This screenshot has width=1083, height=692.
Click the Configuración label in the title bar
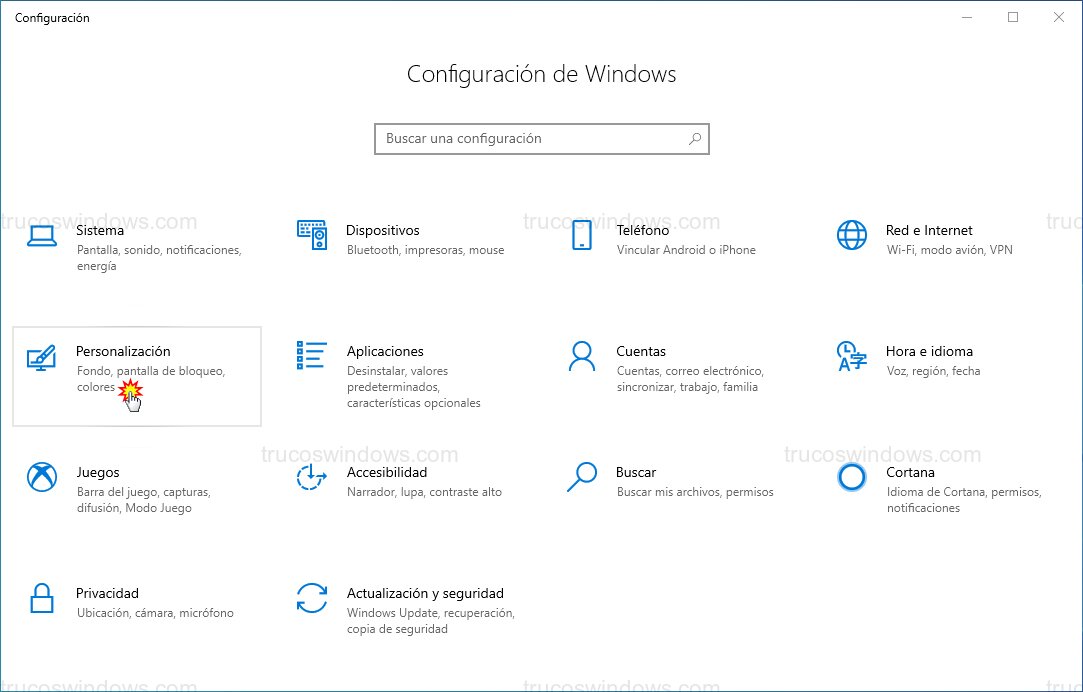(x=52, y=17)
